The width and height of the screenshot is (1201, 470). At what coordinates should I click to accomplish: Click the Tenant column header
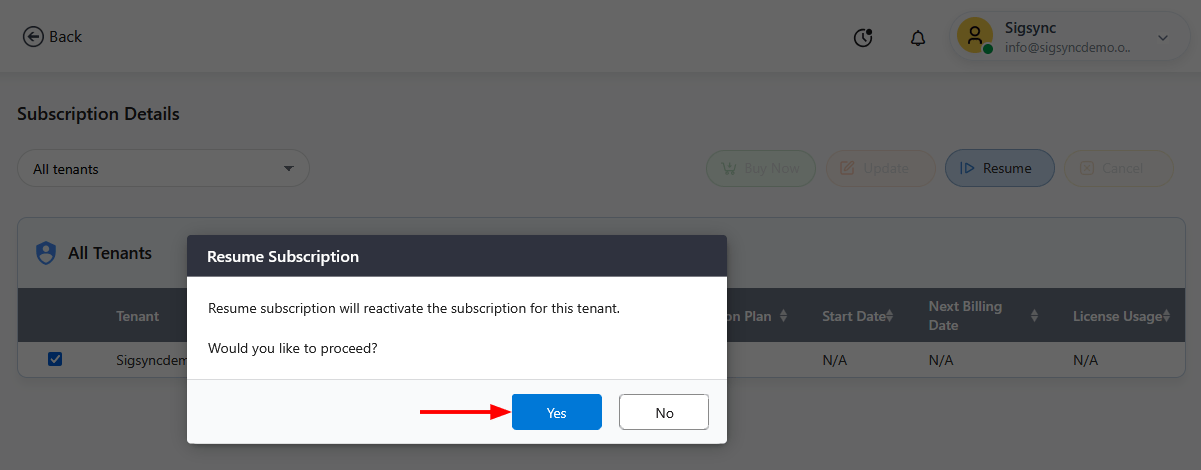(x=137, y=316)
